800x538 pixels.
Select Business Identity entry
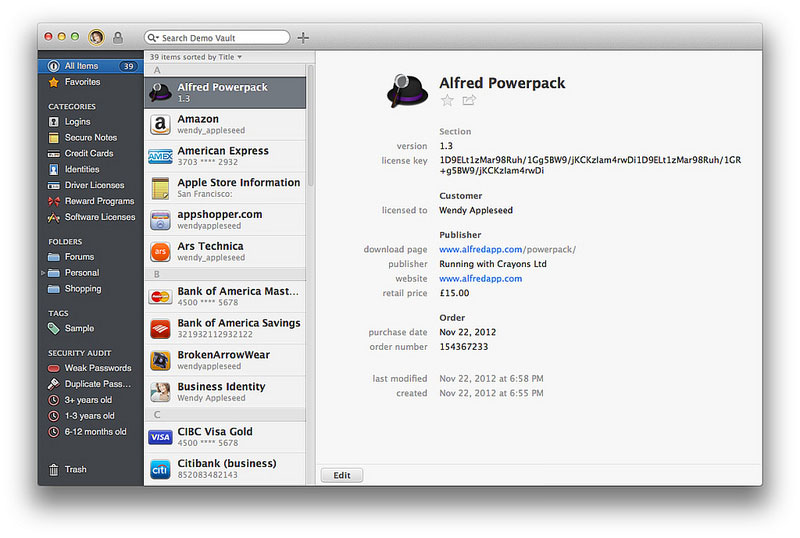(x=225, y=392)
